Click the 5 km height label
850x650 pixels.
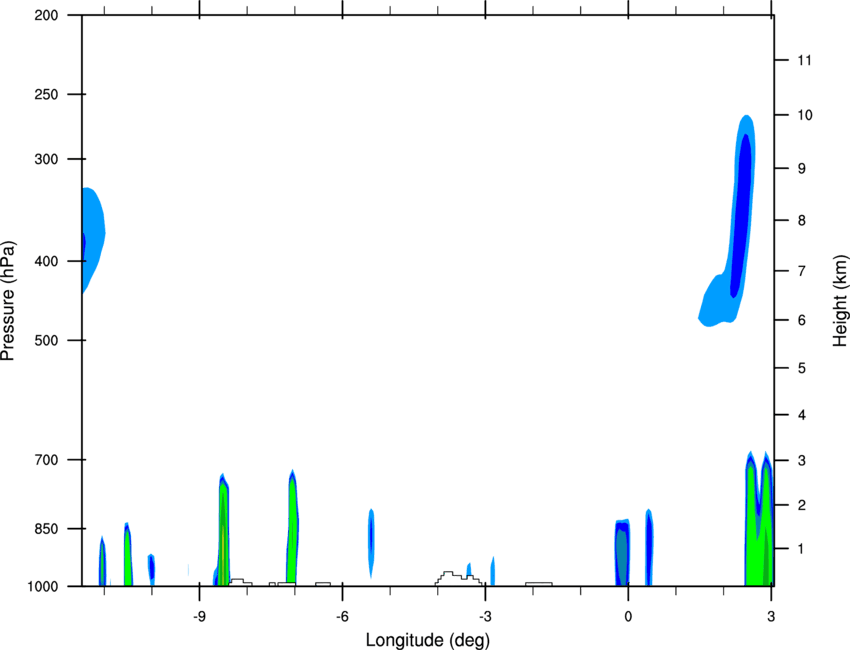pos(802,369)
